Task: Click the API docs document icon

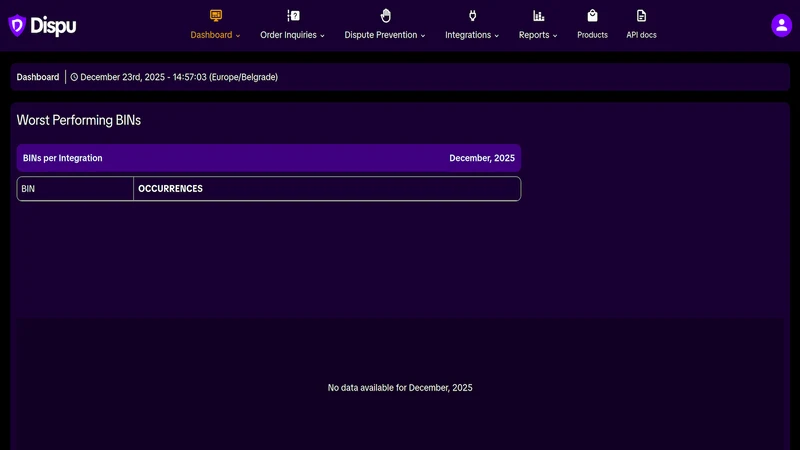Action: pyautogui.click(x=641, y=16)
